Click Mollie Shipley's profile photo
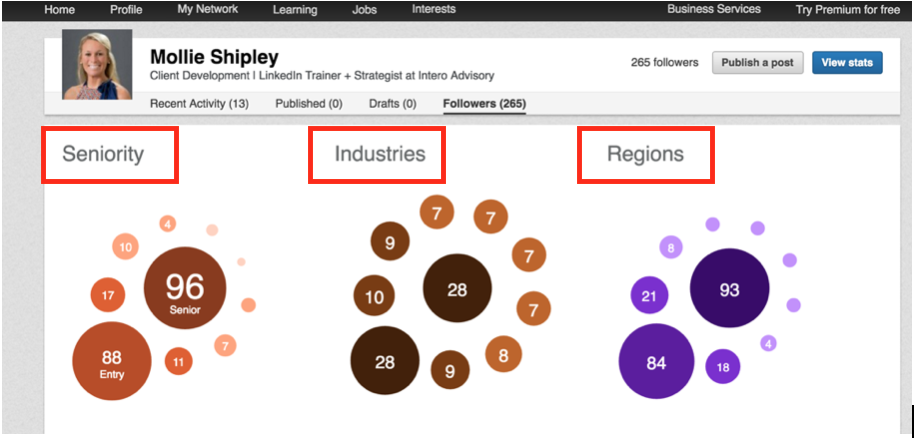The image size is (914, 438). coord(97,65)
